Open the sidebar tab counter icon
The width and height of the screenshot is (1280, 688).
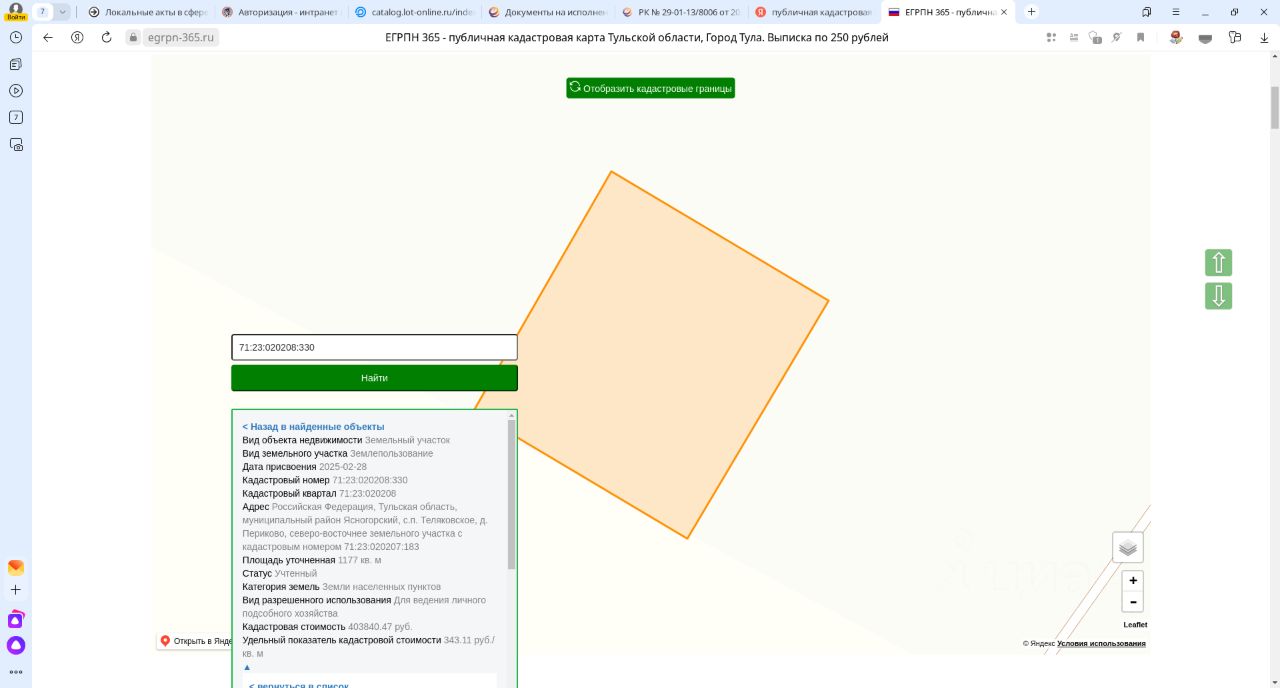[16, 117]
